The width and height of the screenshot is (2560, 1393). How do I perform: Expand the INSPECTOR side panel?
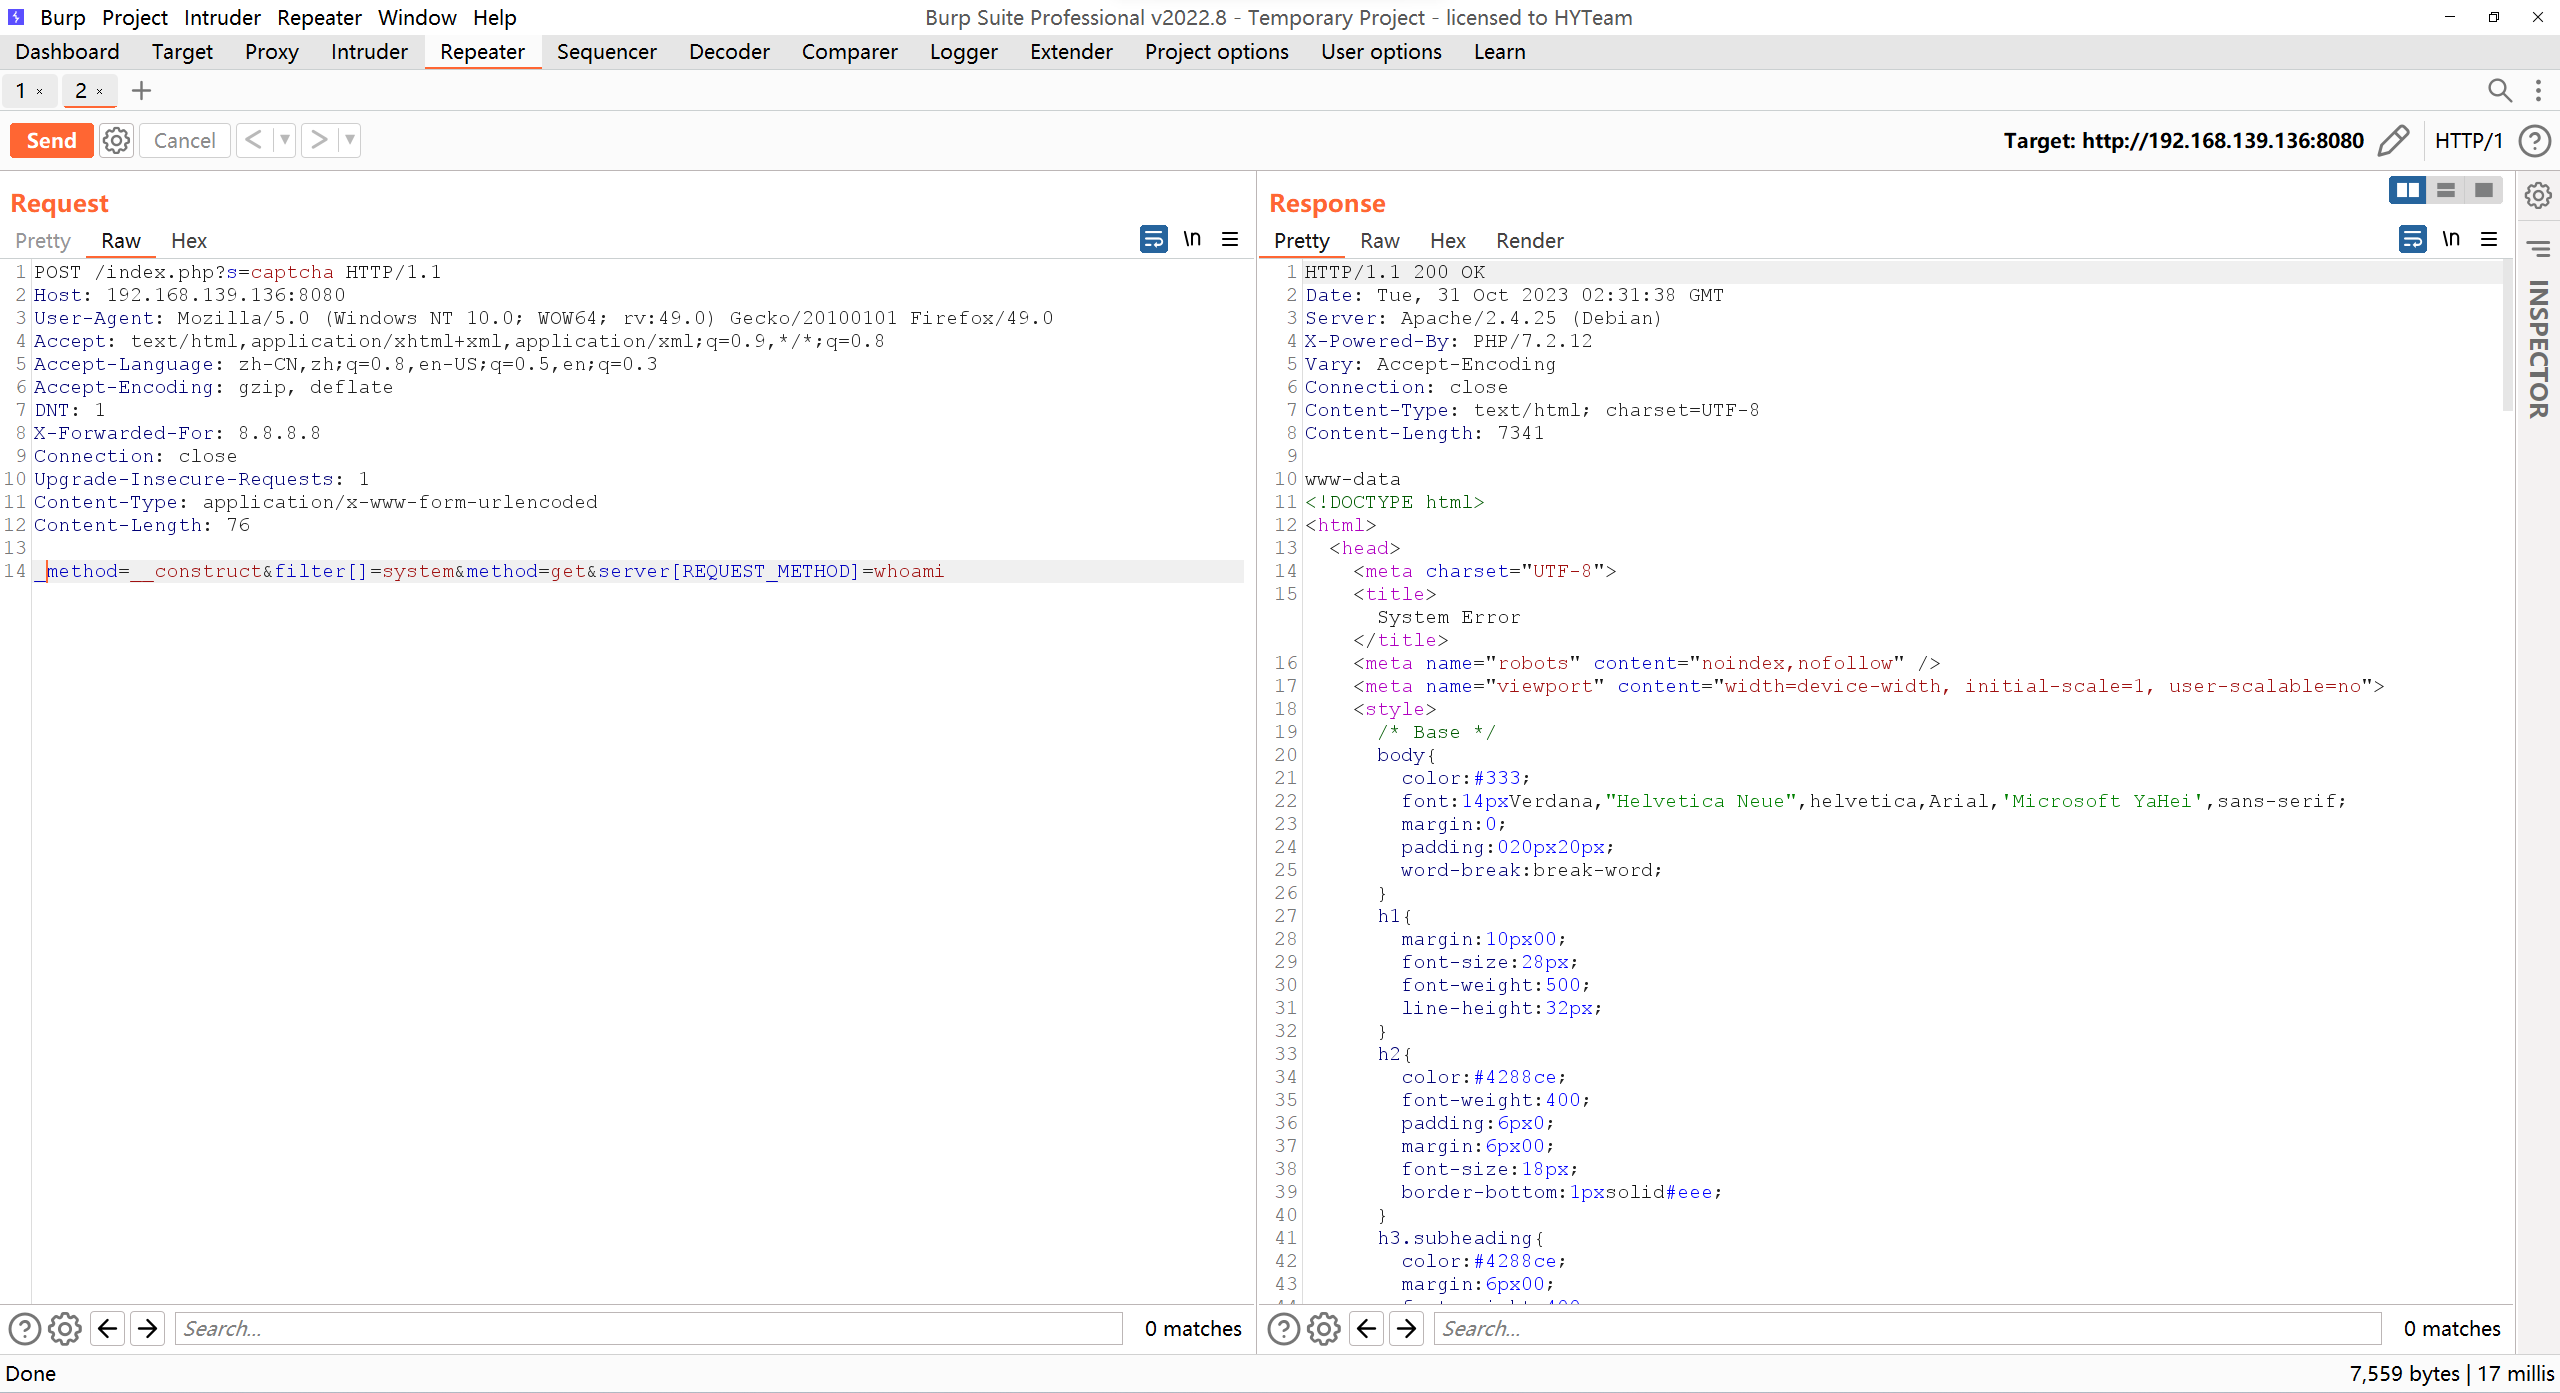[x=2538, y=349]
